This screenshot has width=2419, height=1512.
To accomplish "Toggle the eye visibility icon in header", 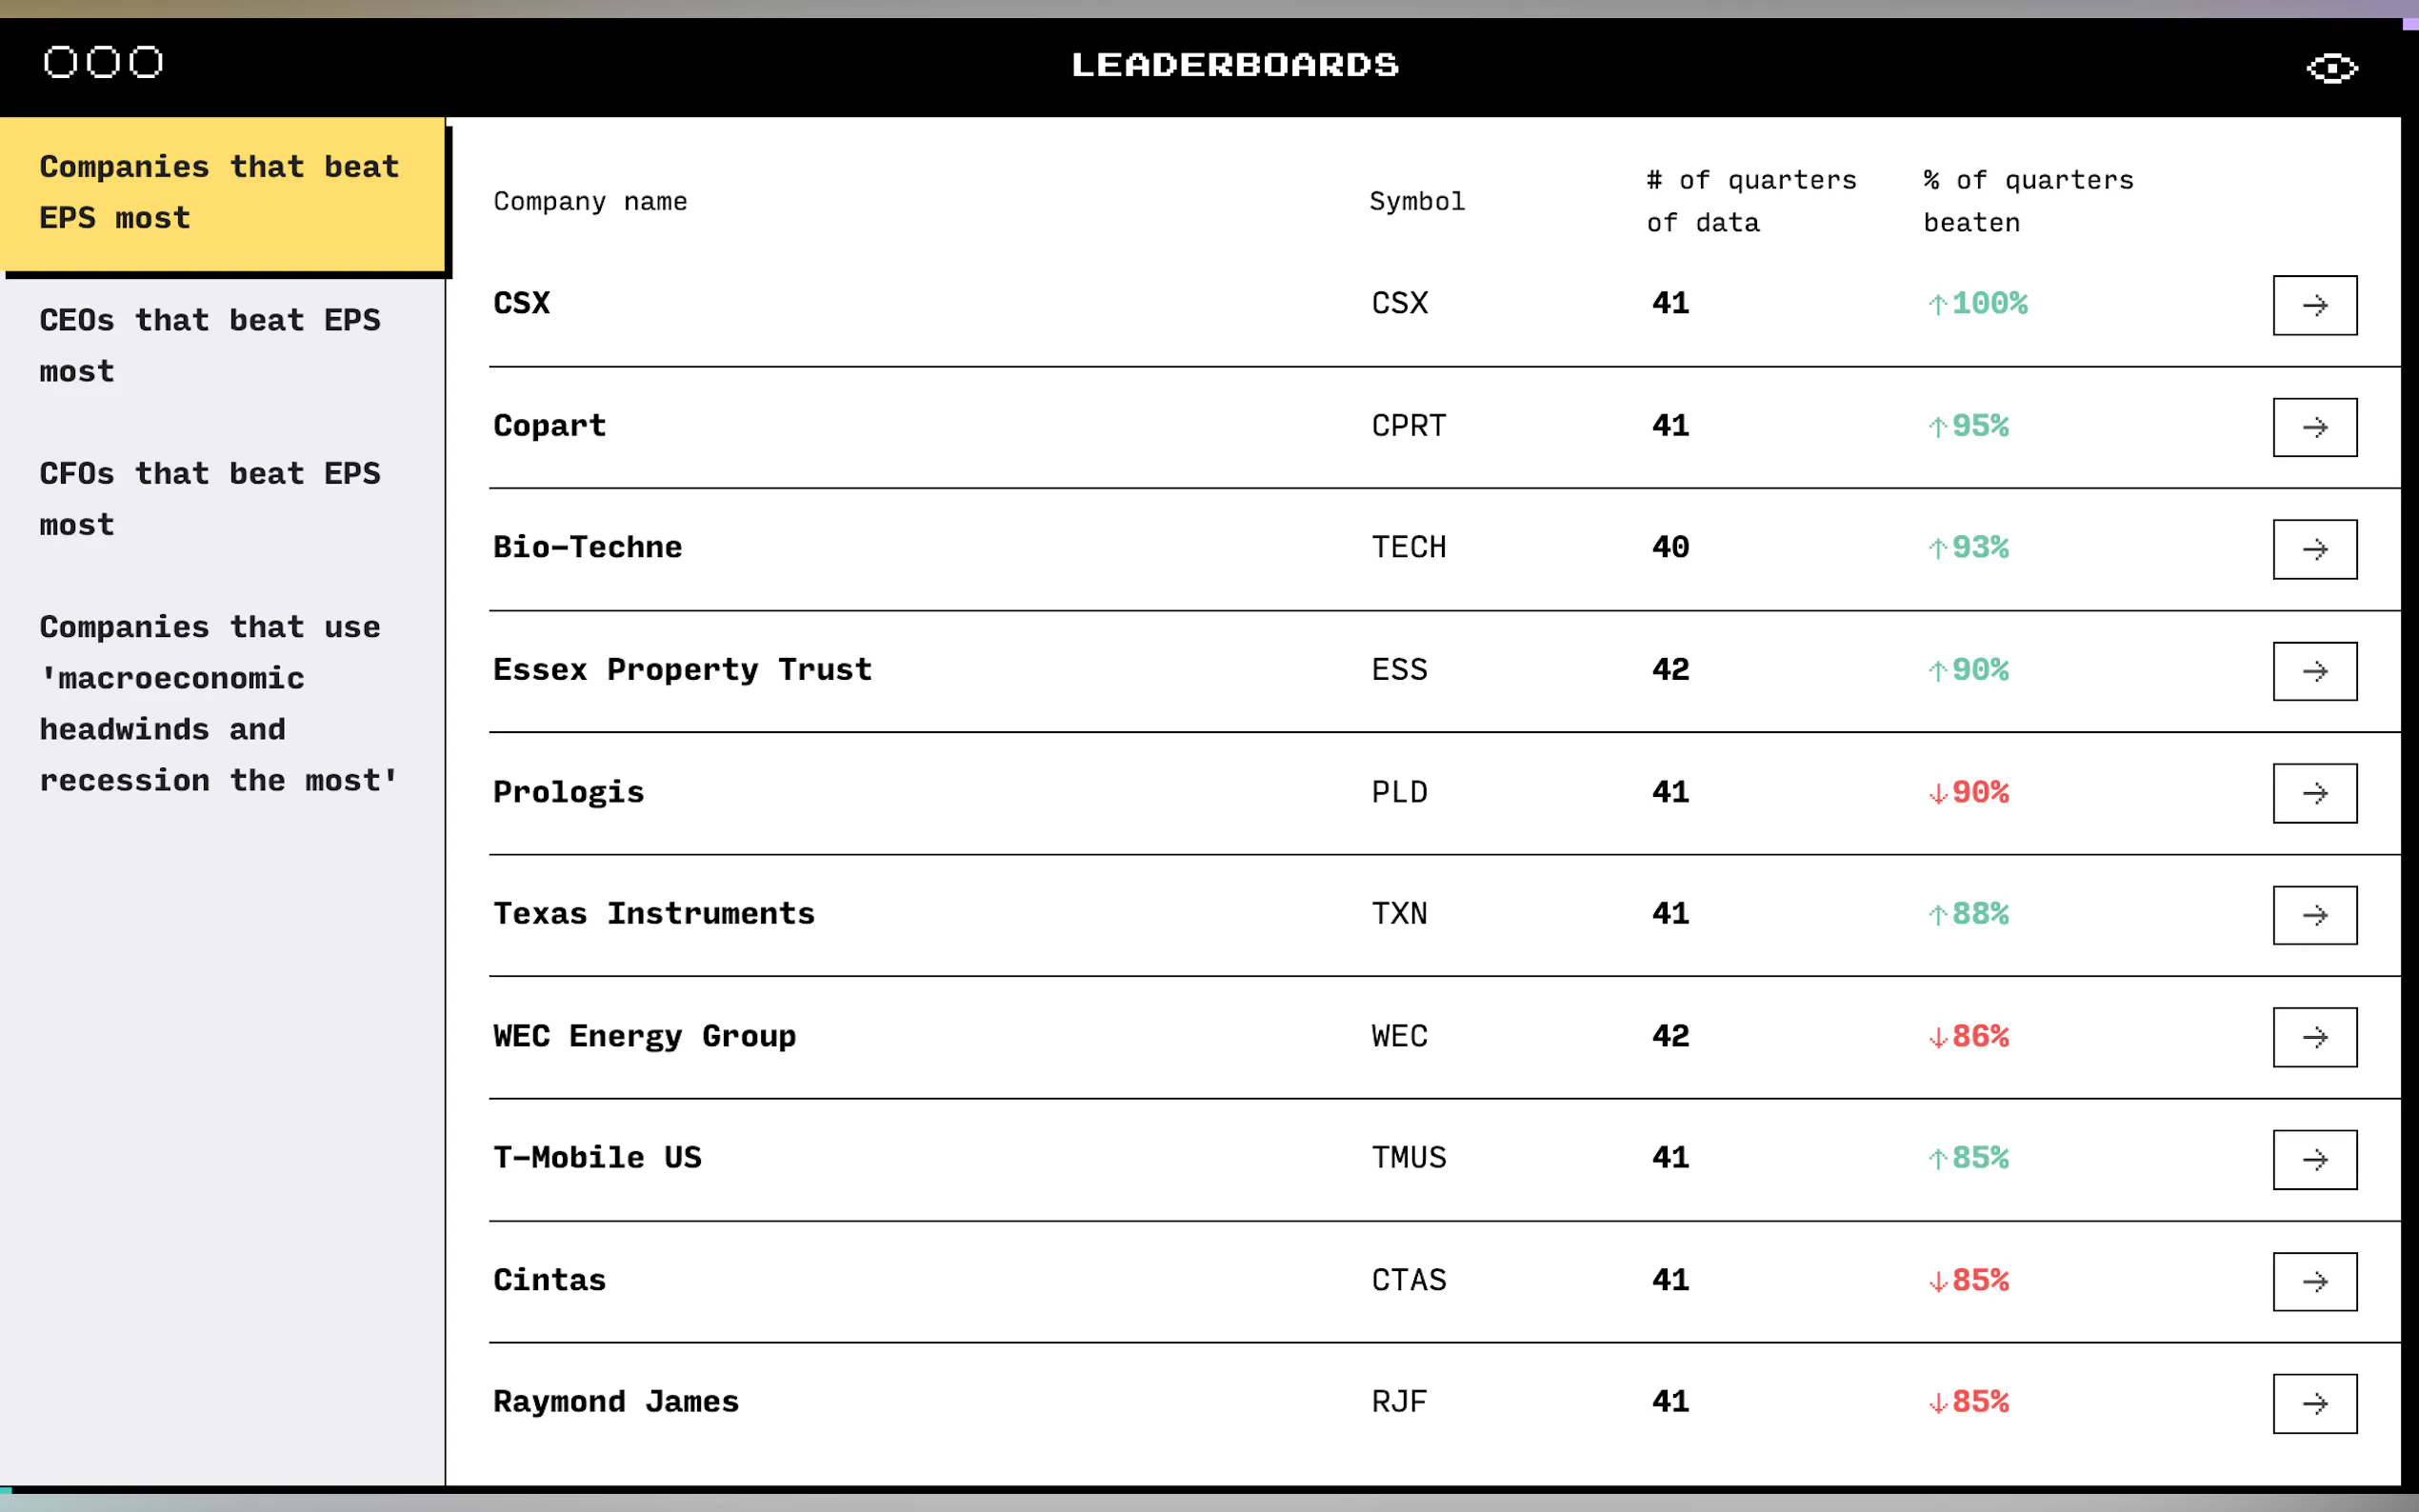I will (2331, 68).
